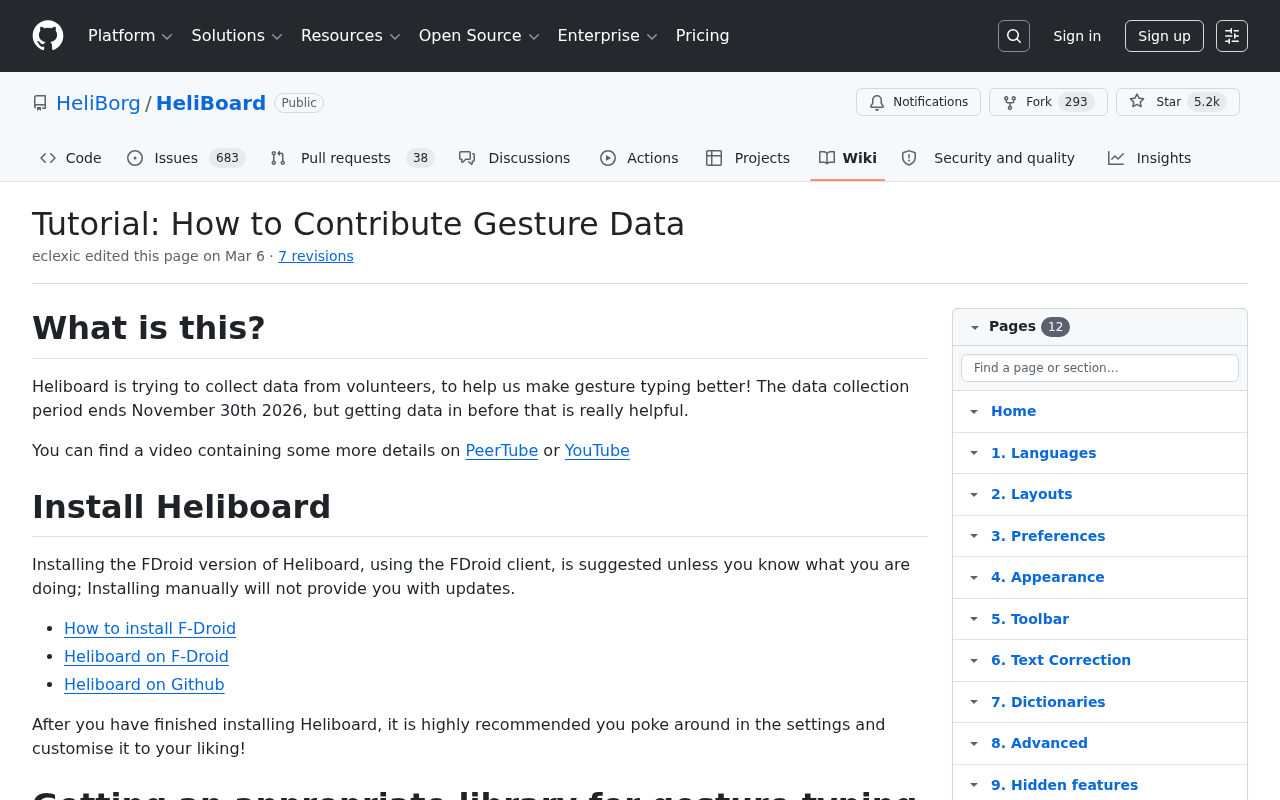Click the search magnifier icon

(1014, 36)
